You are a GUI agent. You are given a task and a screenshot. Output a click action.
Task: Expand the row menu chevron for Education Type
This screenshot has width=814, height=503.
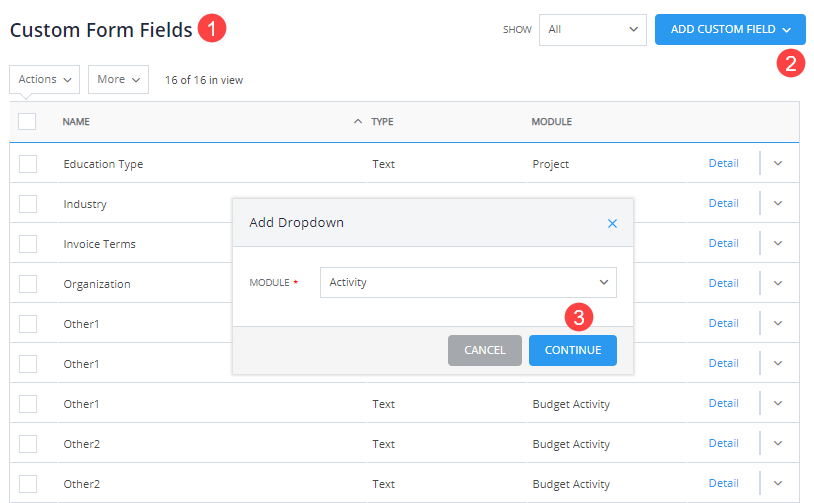click(x=778, y=163)
